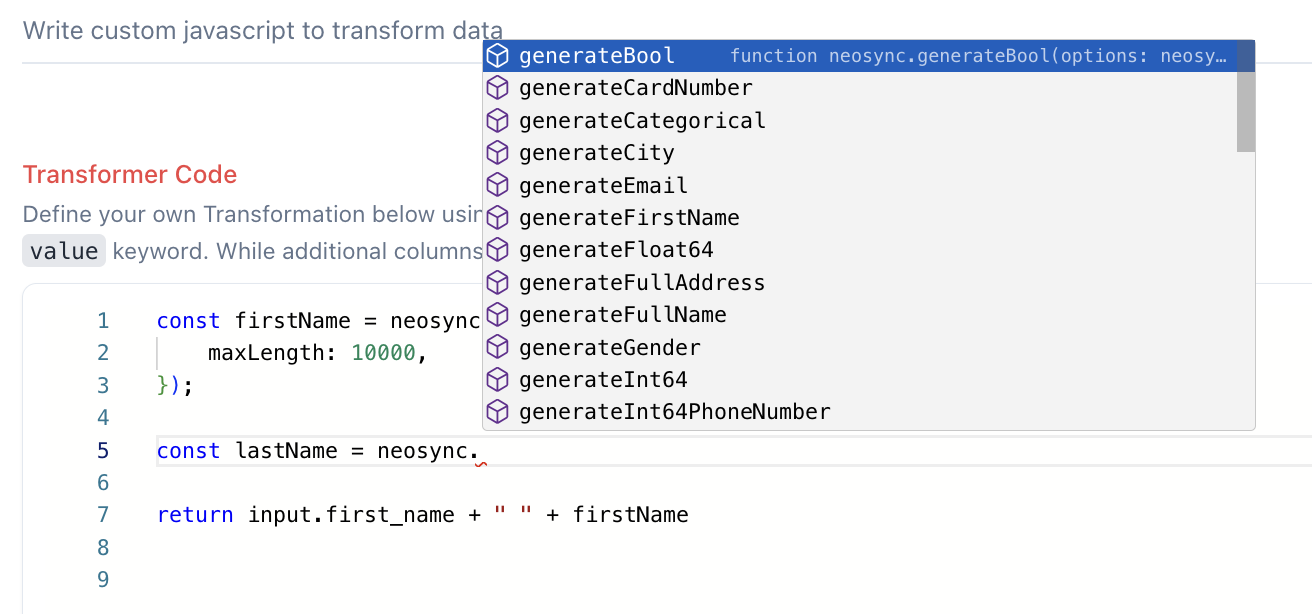Choose generateEmail from the suggestions
This screenshot has width=1312, height=614.
coord(859,186)
